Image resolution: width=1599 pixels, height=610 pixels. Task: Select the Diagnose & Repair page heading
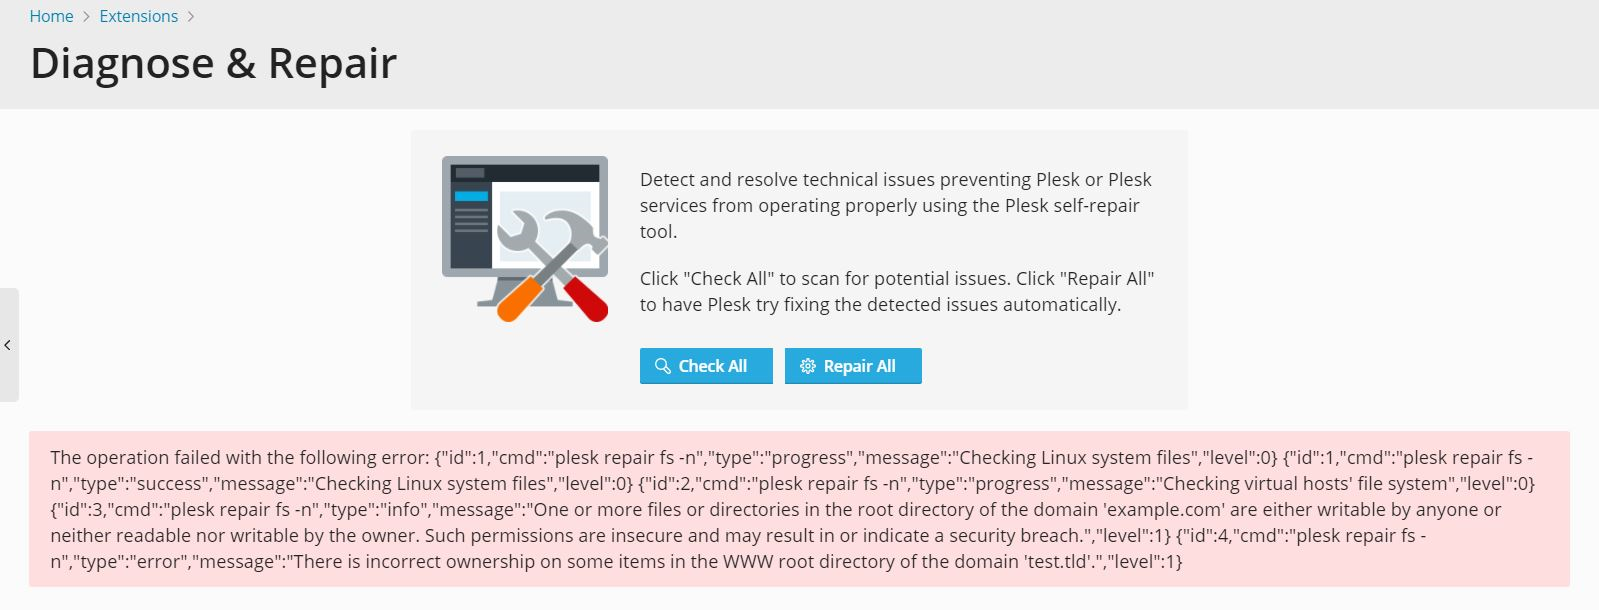pyautogui.click(x=213, y=63)
